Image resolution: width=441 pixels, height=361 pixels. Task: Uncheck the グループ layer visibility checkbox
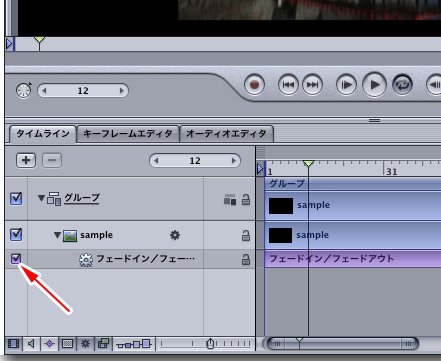16,198
